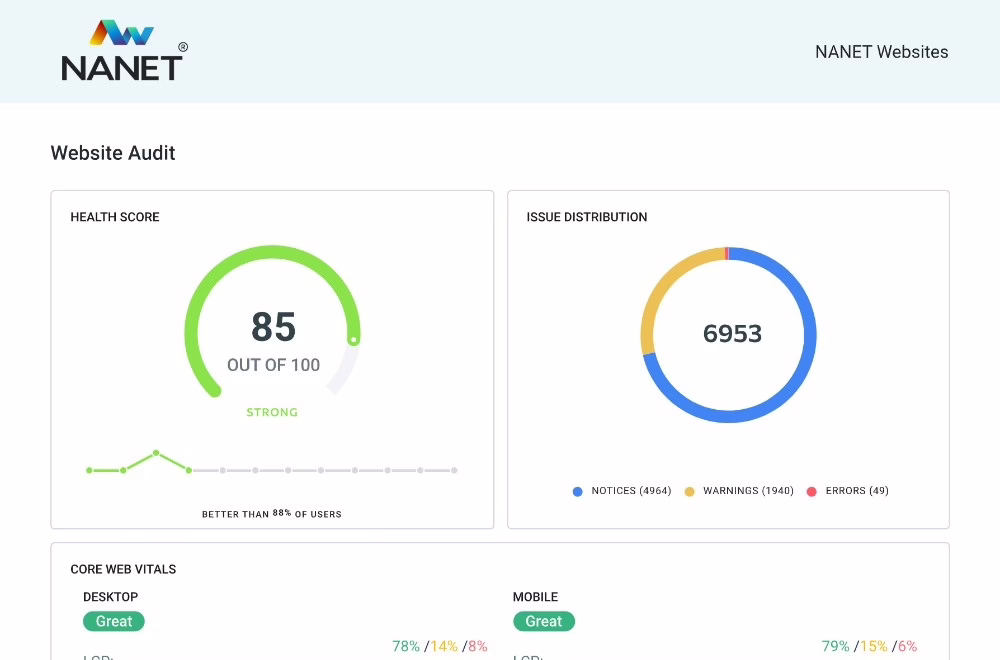Click the Core Web Vitals title

point(123,569)
